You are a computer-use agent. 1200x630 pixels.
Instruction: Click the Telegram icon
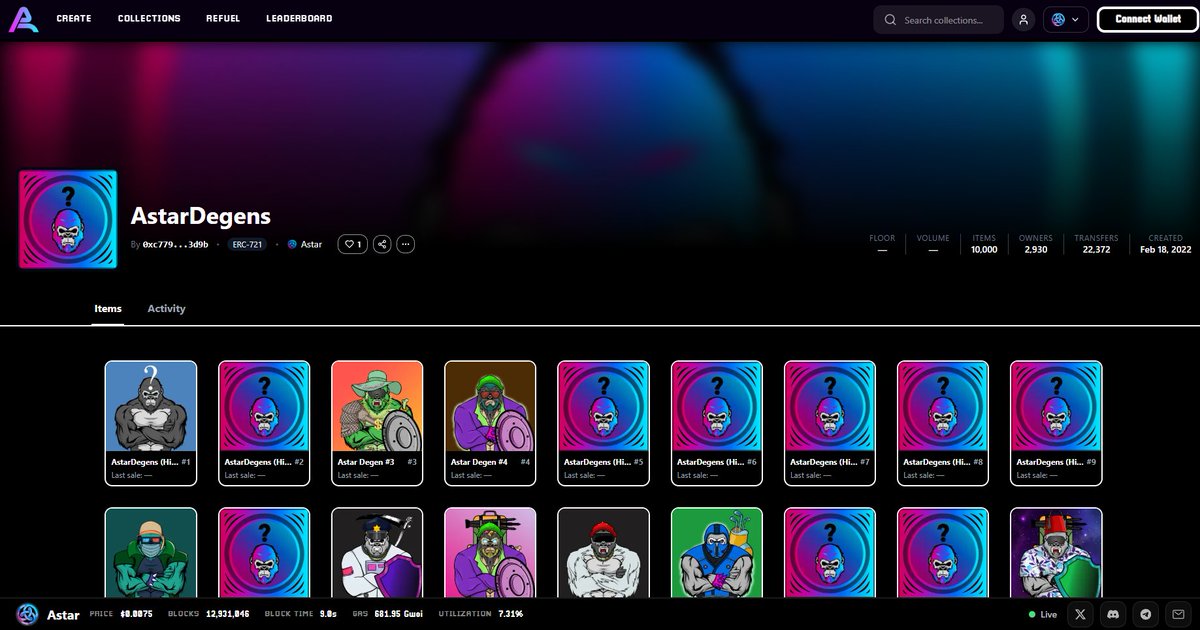(1146, 614)
